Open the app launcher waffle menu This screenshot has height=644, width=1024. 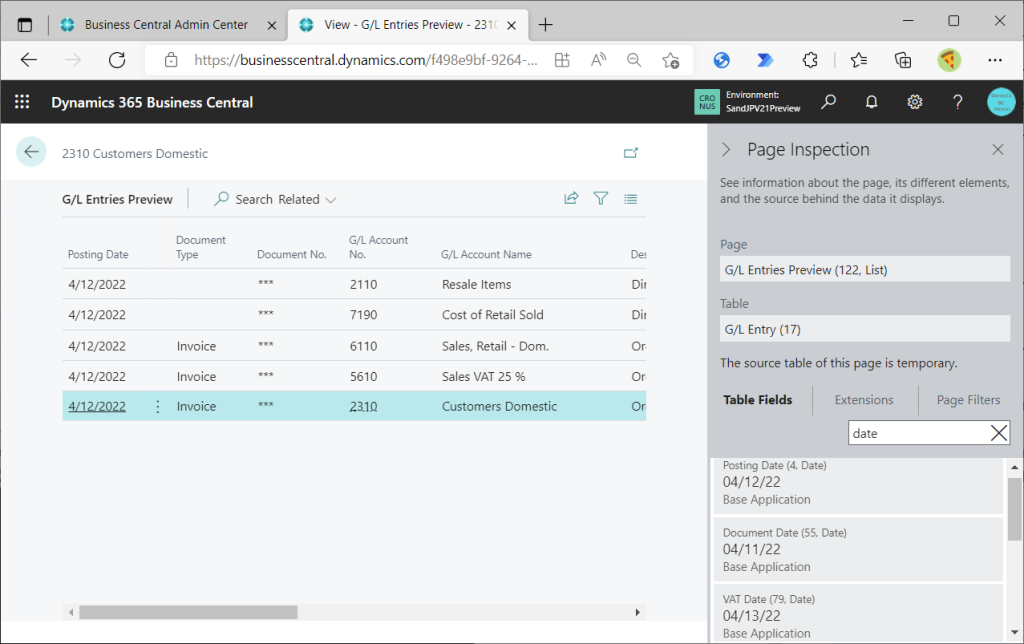coord(22,102)
